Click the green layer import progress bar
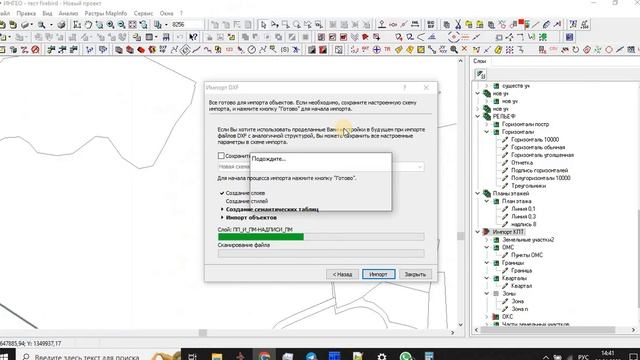The height and width of the screenshot is (360, 640). [x=321, y=237]
